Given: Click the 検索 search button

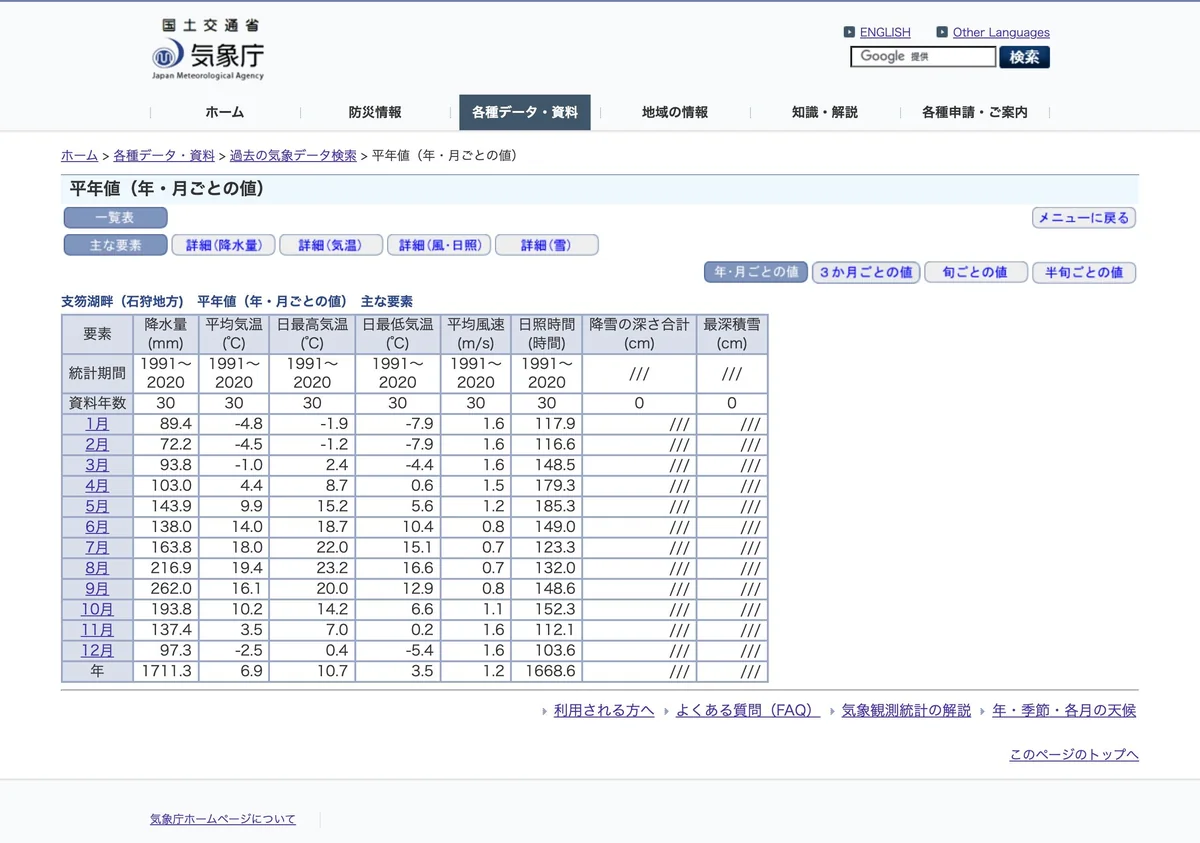Looking at the screenshot, I should pyautogui.click(x=1024, y=57).
